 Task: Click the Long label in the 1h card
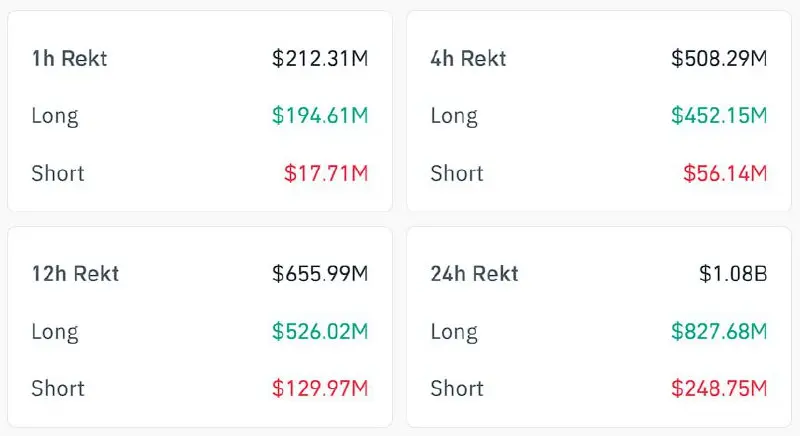tap(54, 115)
